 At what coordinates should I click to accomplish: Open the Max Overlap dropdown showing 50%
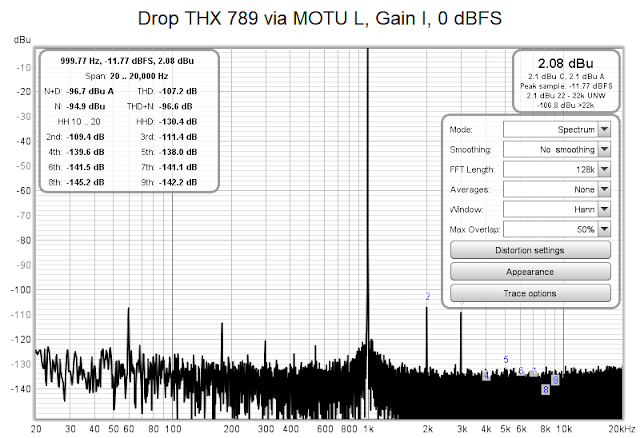point(557,229)
